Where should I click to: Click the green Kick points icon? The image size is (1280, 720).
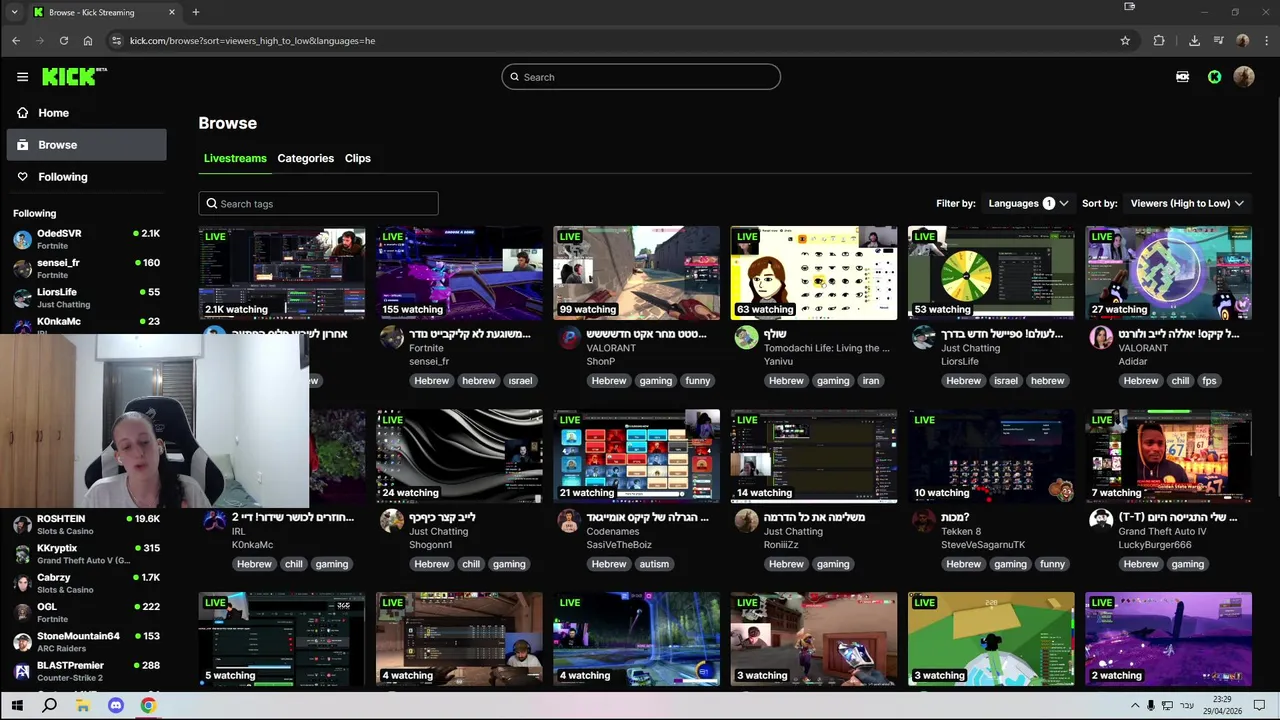click(1214, 77)
